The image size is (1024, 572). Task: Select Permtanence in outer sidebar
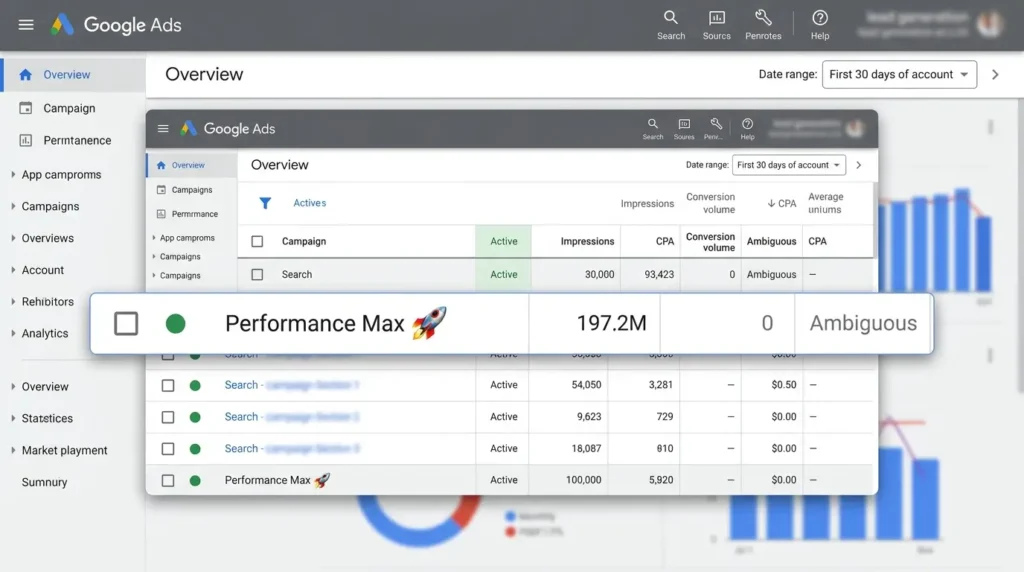(77, 140)
